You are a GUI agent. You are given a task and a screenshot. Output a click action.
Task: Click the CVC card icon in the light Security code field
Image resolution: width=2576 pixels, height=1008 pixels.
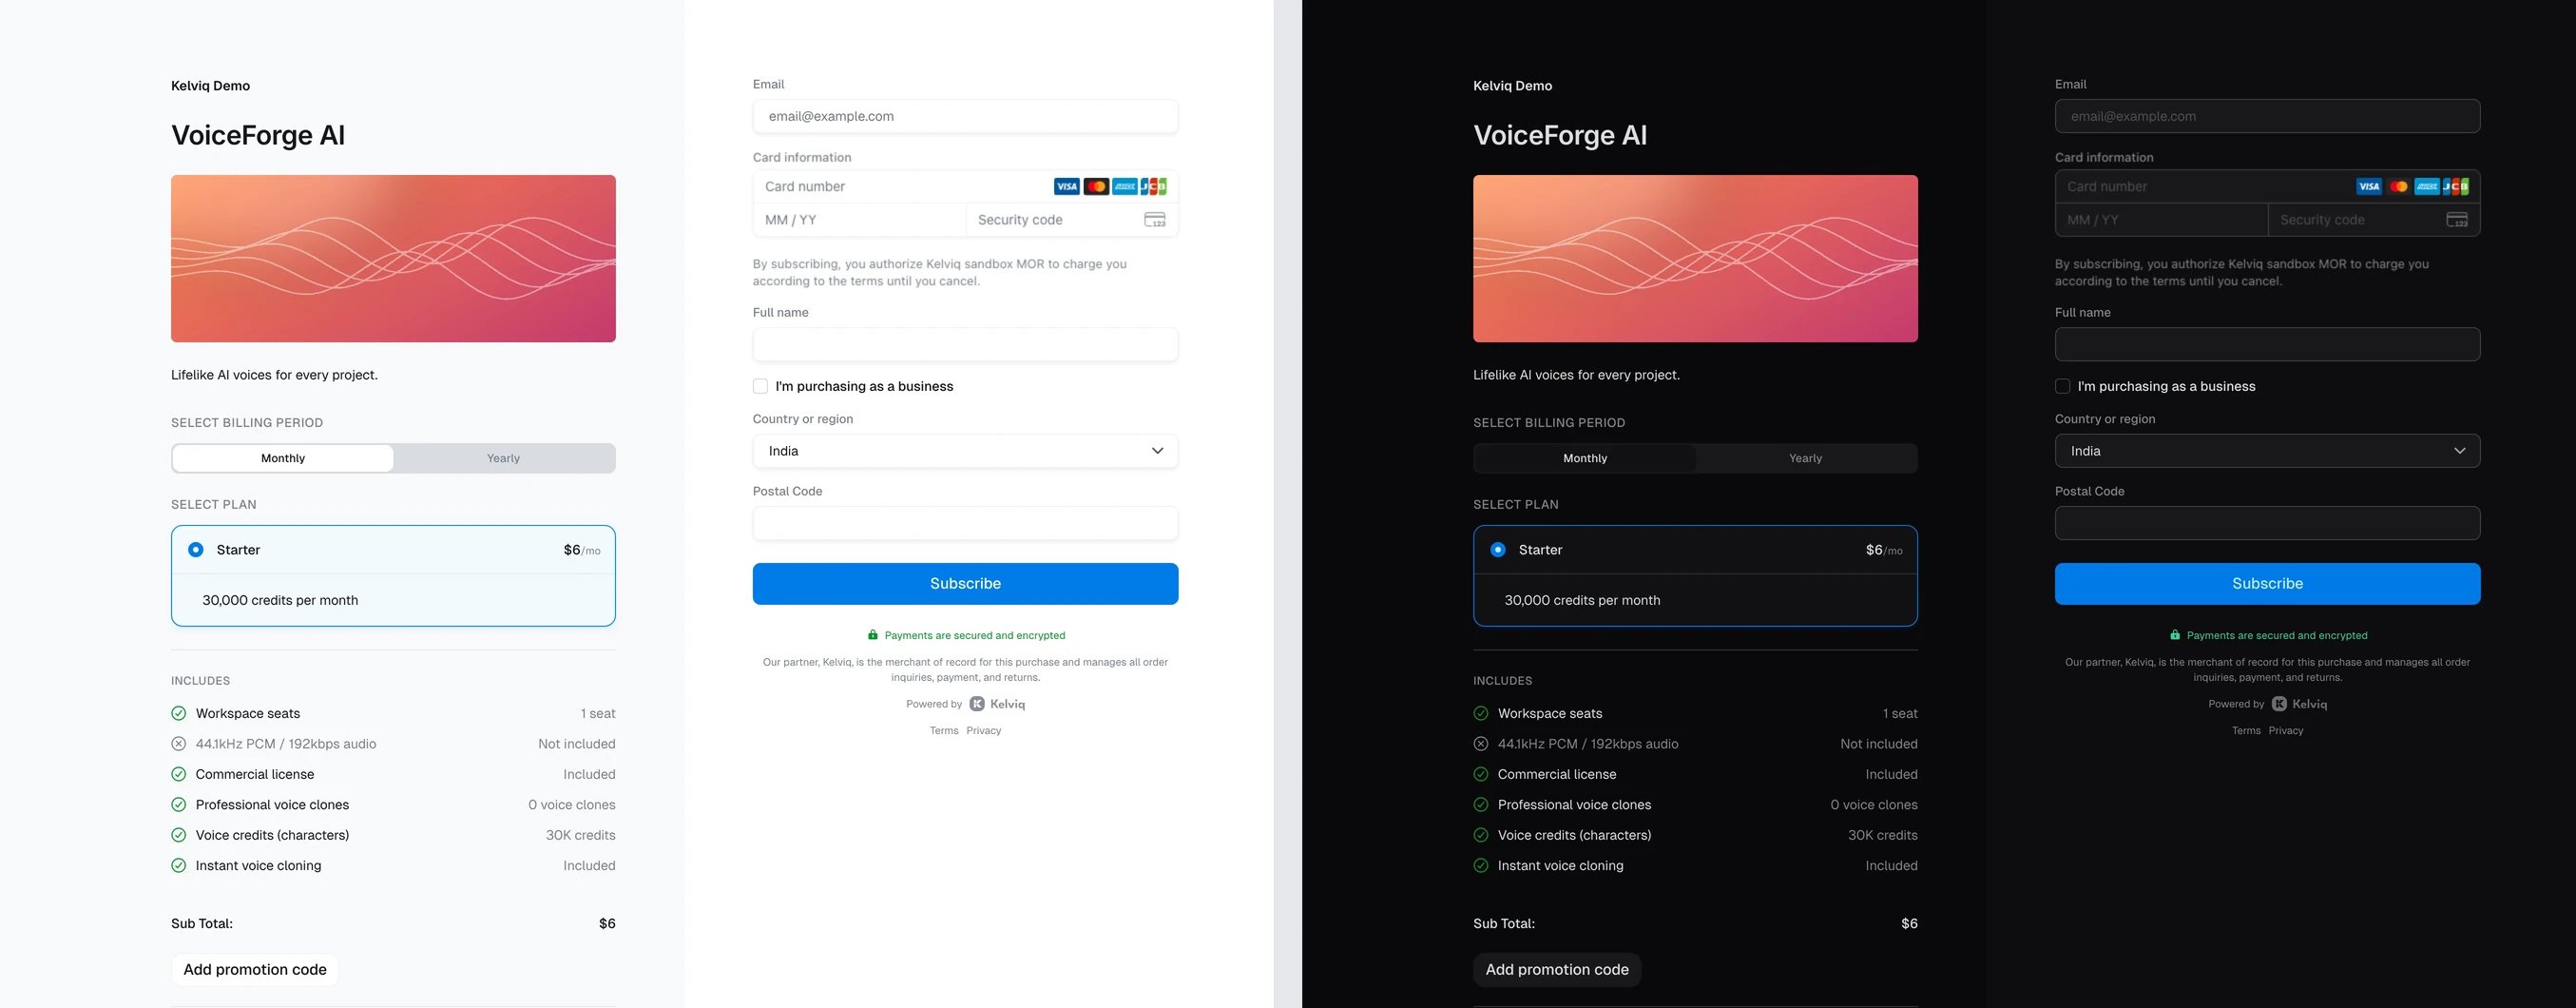(x=1155, y=220)
